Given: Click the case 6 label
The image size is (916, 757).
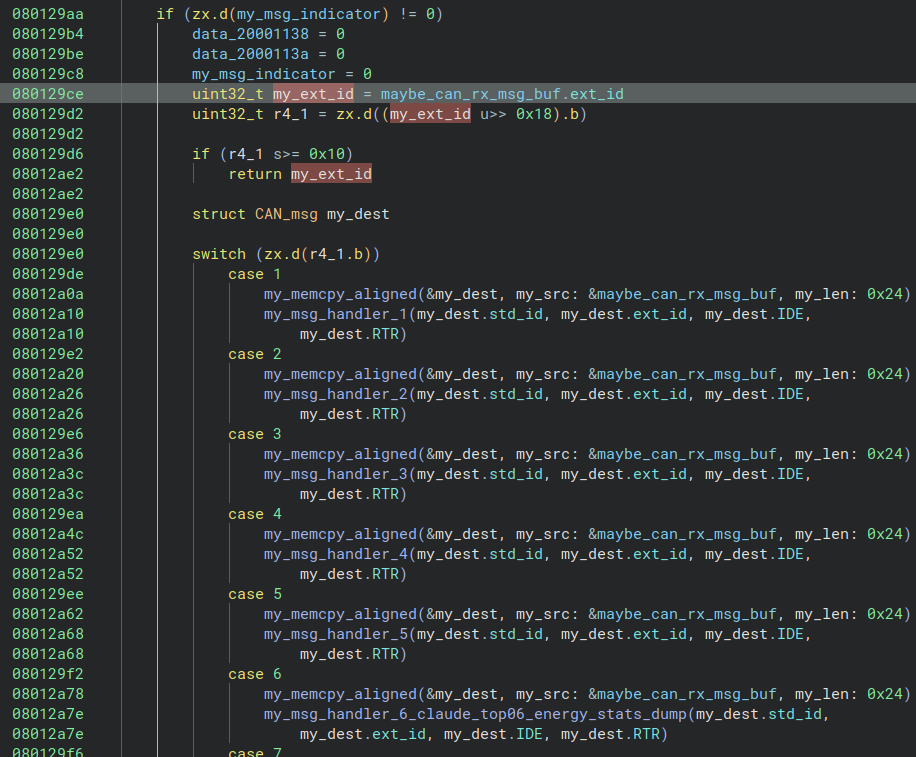Looking at the screenshot, I should point(255,674).
